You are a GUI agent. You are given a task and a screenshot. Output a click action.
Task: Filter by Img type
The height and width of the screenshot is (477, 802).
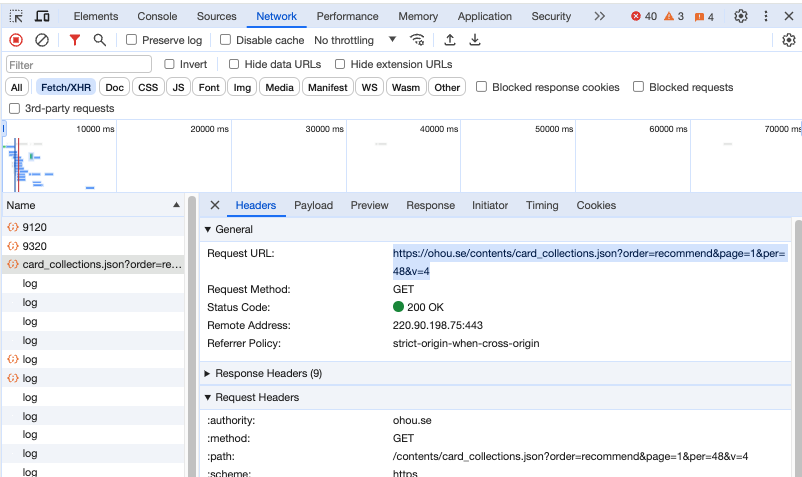(x=242, y=87)
